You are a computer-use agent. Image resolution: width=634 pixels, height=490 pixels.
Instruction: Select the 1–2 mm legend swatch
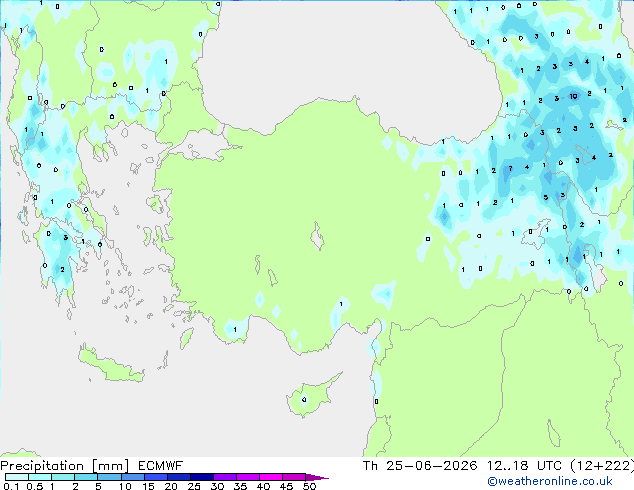click(x=63, y=477)
